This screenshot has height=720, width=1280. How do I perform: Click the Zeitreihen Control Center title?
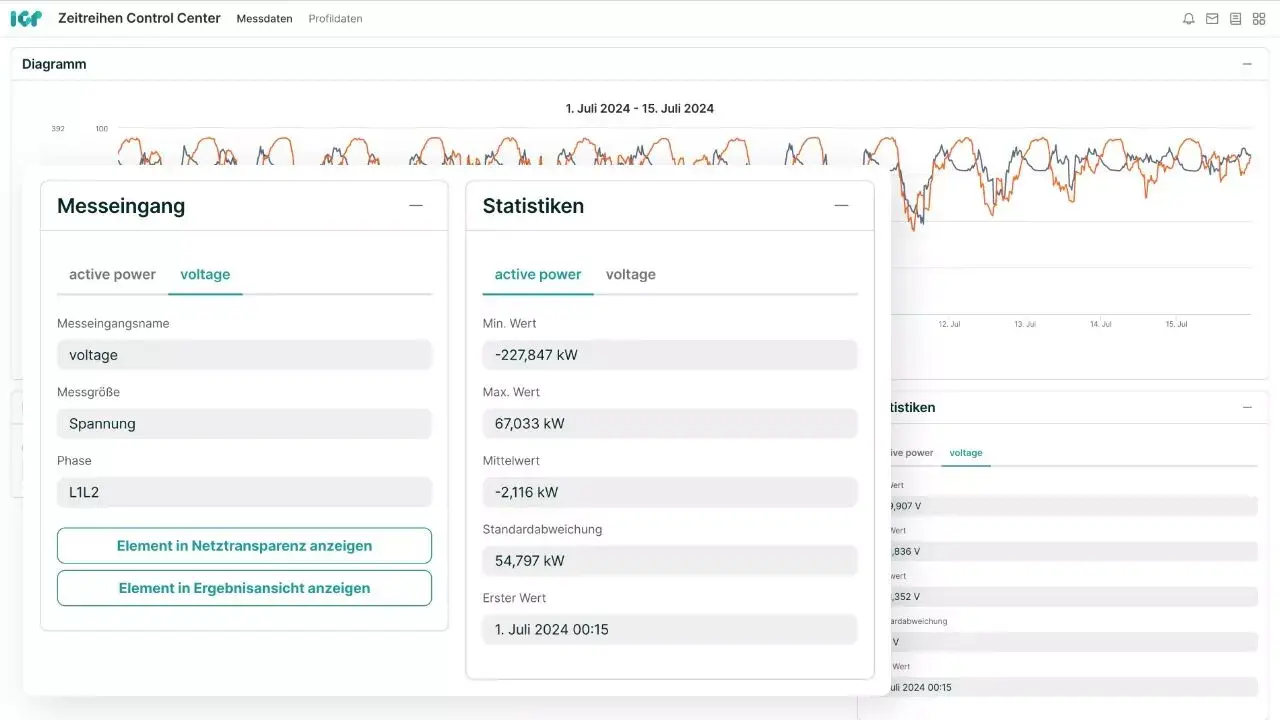tap(139, 18)
